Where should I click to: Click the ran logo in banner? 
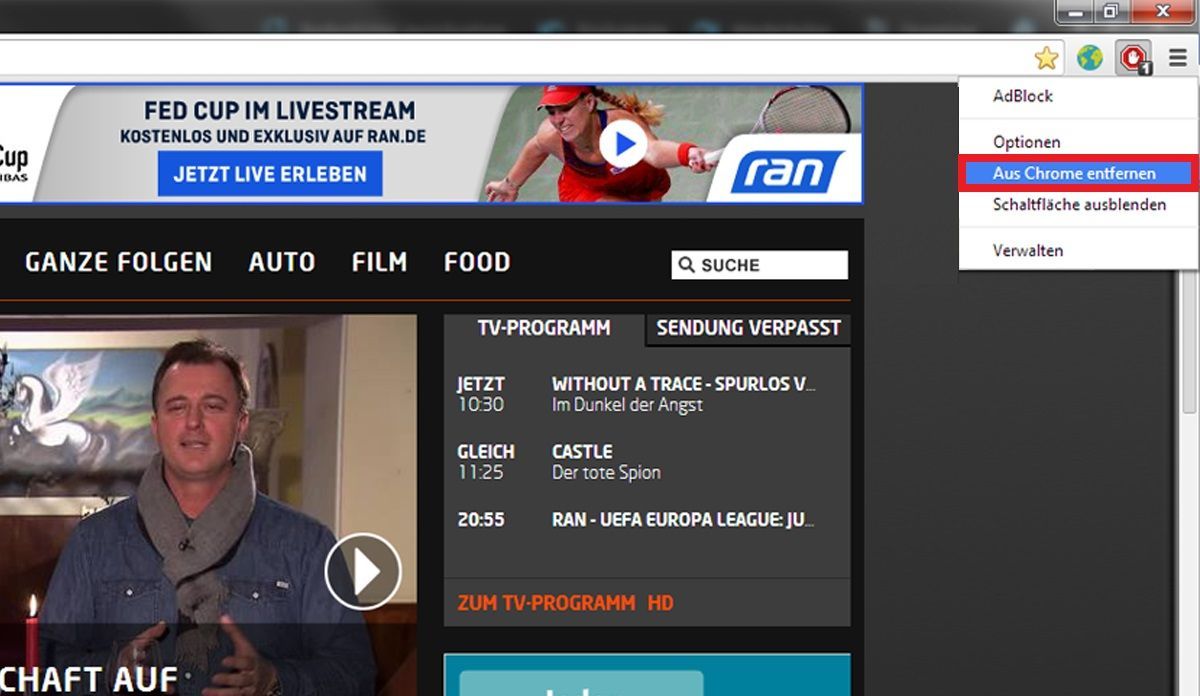point(786,171)
